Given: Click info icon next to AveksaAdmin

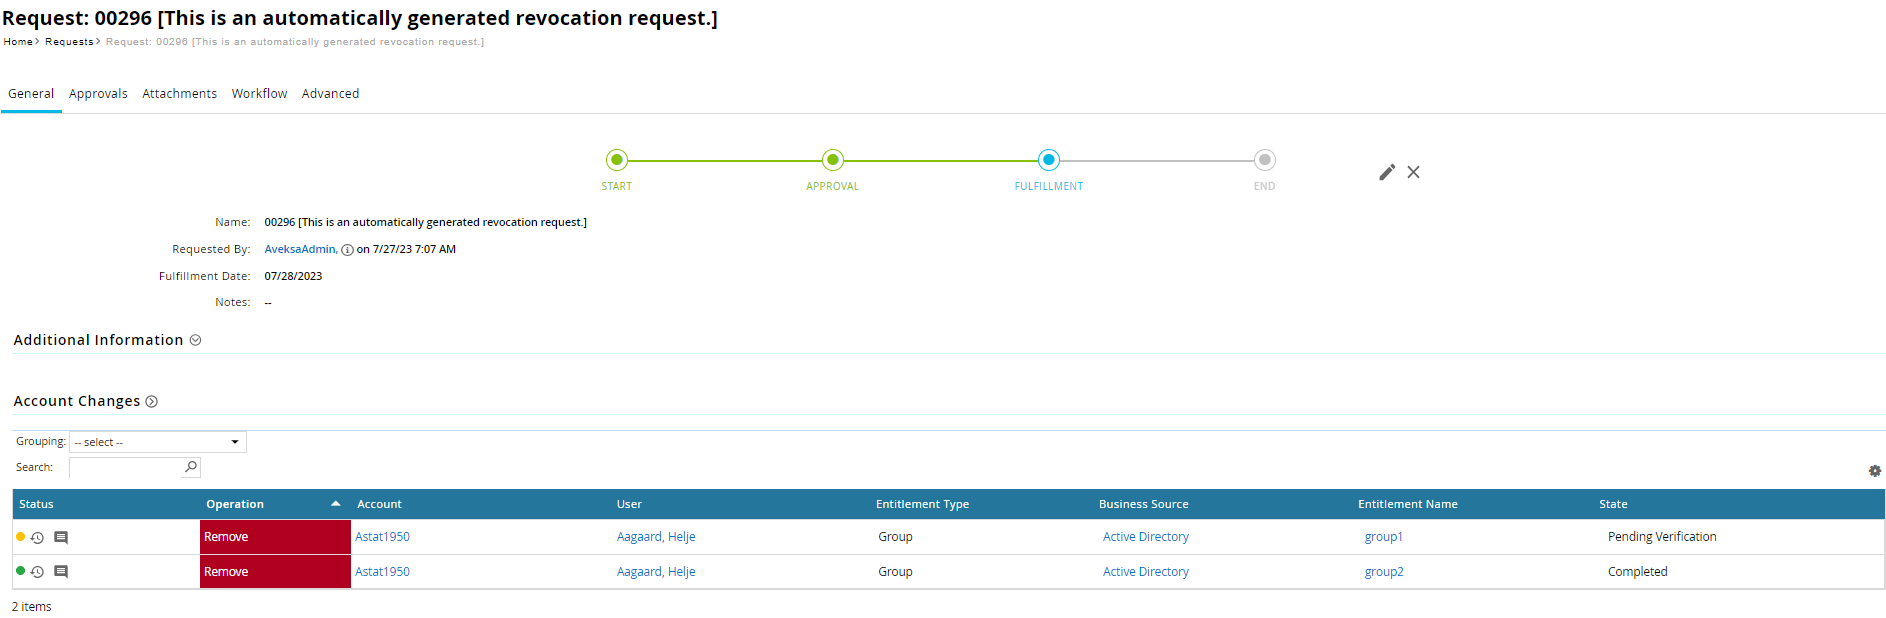Looking at the screenshot, I should click(347, 250).
